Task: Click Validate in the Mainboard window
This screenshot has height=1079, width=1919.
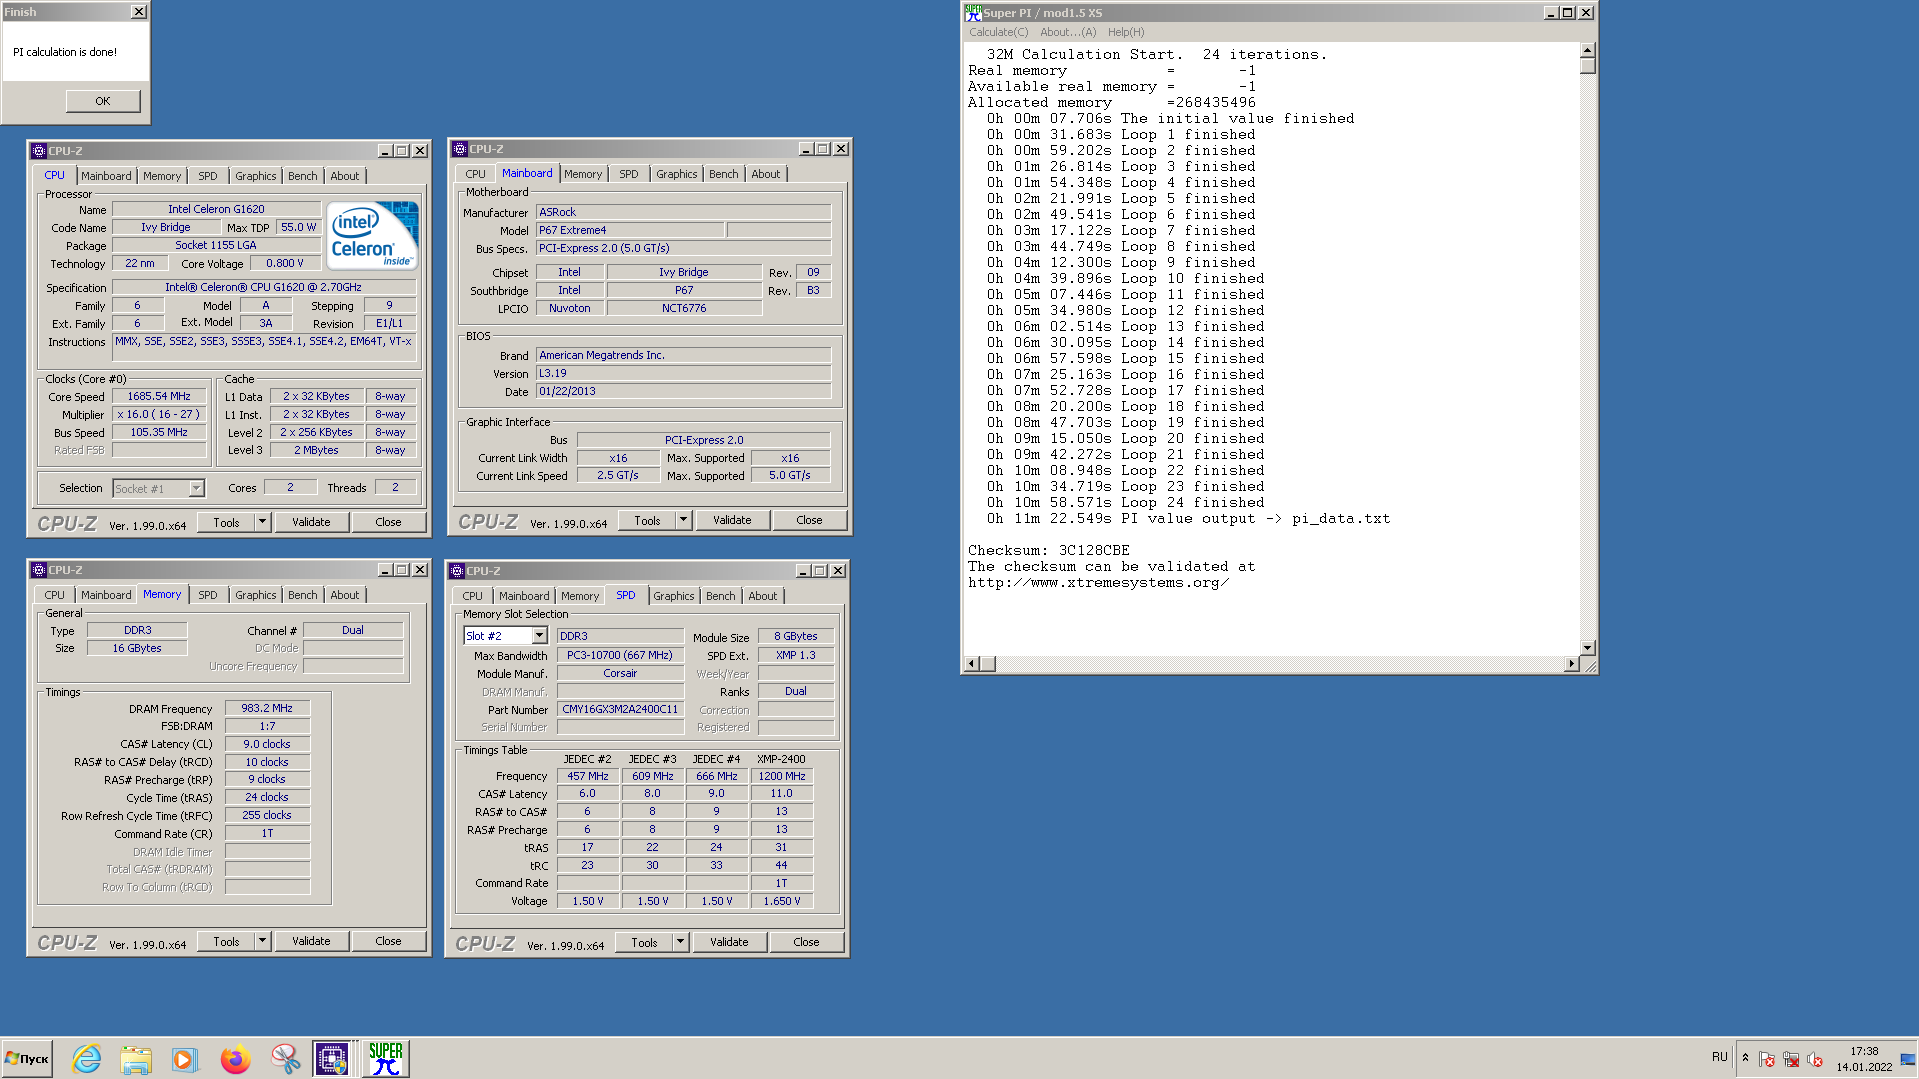Action: 732,520
